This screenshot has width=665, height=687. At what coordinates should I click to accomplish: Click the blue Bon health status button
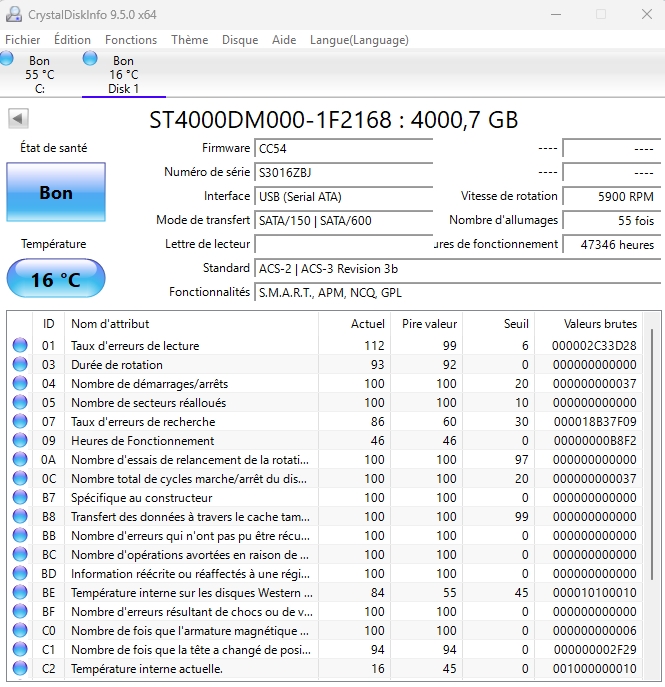(55, 192)
